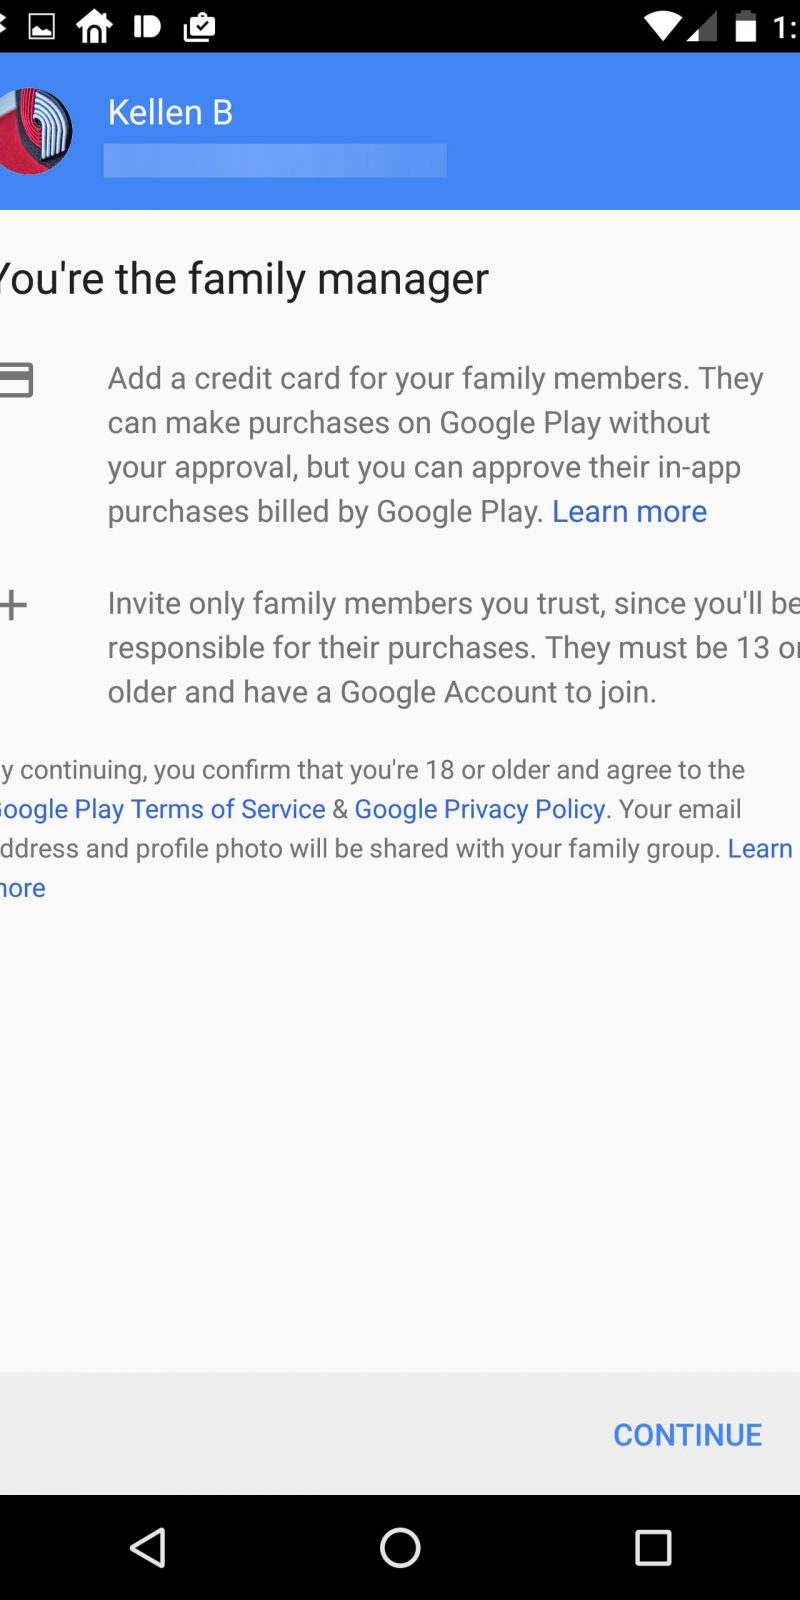This screenshot has height=1600, width=800.
Task: Tap the briefcase-check notification icon
Action: coord(199,27)
